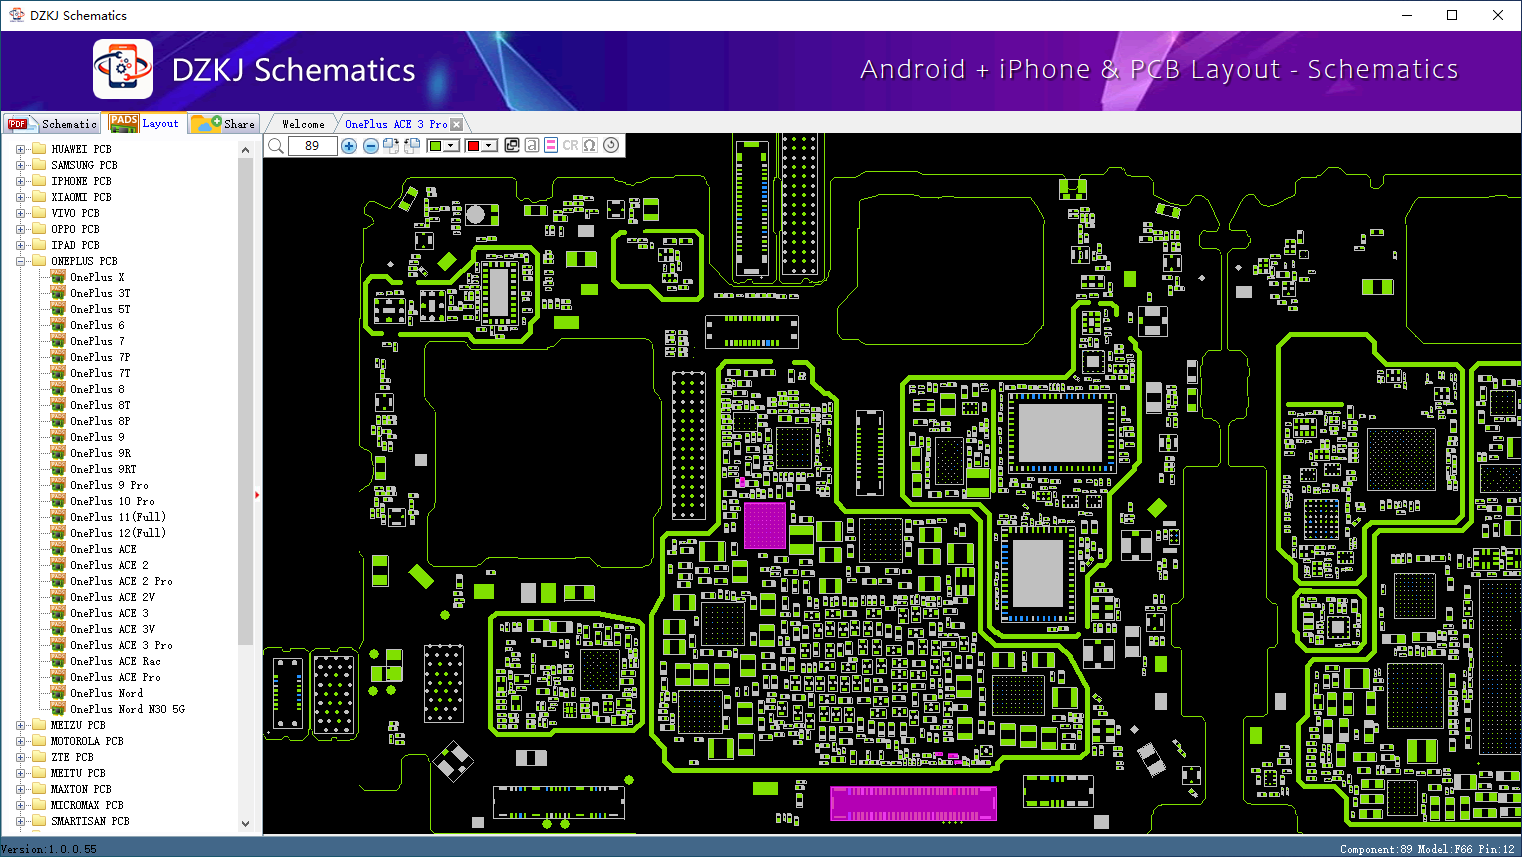Select OnePlus 9 Pro entry

pos(109,485)
